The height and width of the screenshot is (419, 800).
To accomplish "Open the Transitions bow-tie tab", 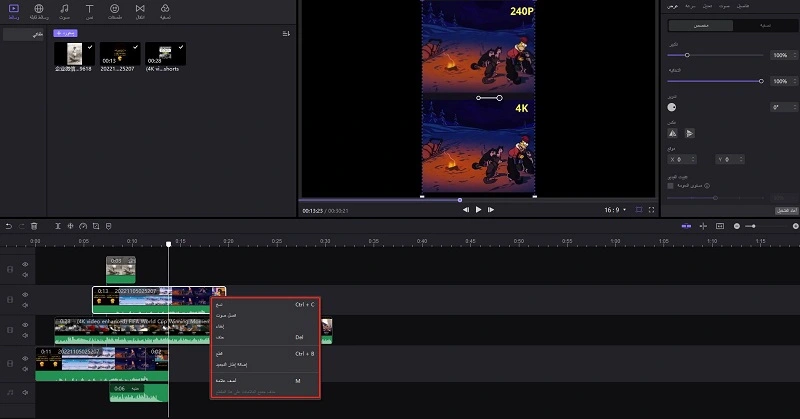I will tap(140, 11).
